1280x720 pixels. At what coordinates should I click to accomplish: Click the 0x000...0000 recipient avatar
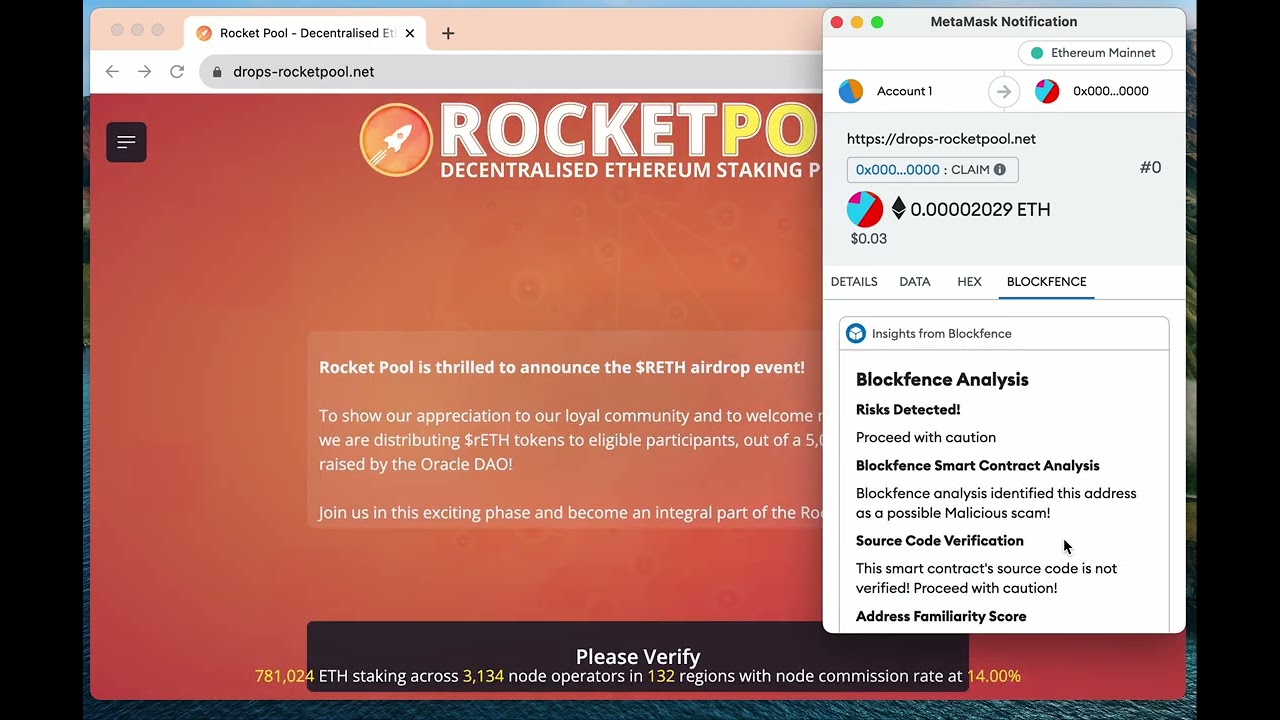1047,91
